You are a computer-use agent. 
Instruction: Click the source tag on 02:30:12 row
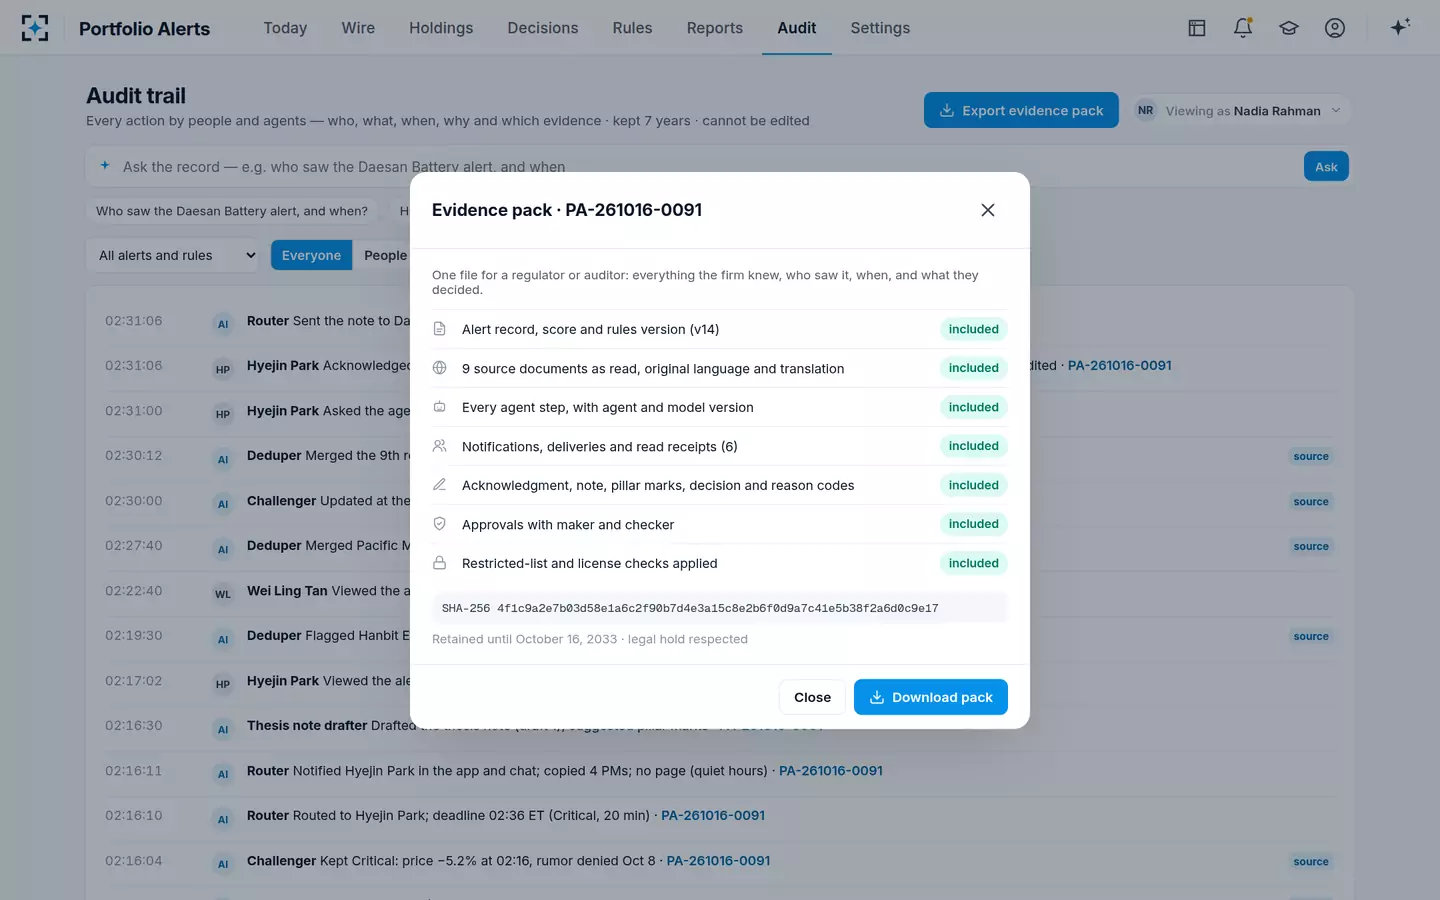coord(1311,457)
